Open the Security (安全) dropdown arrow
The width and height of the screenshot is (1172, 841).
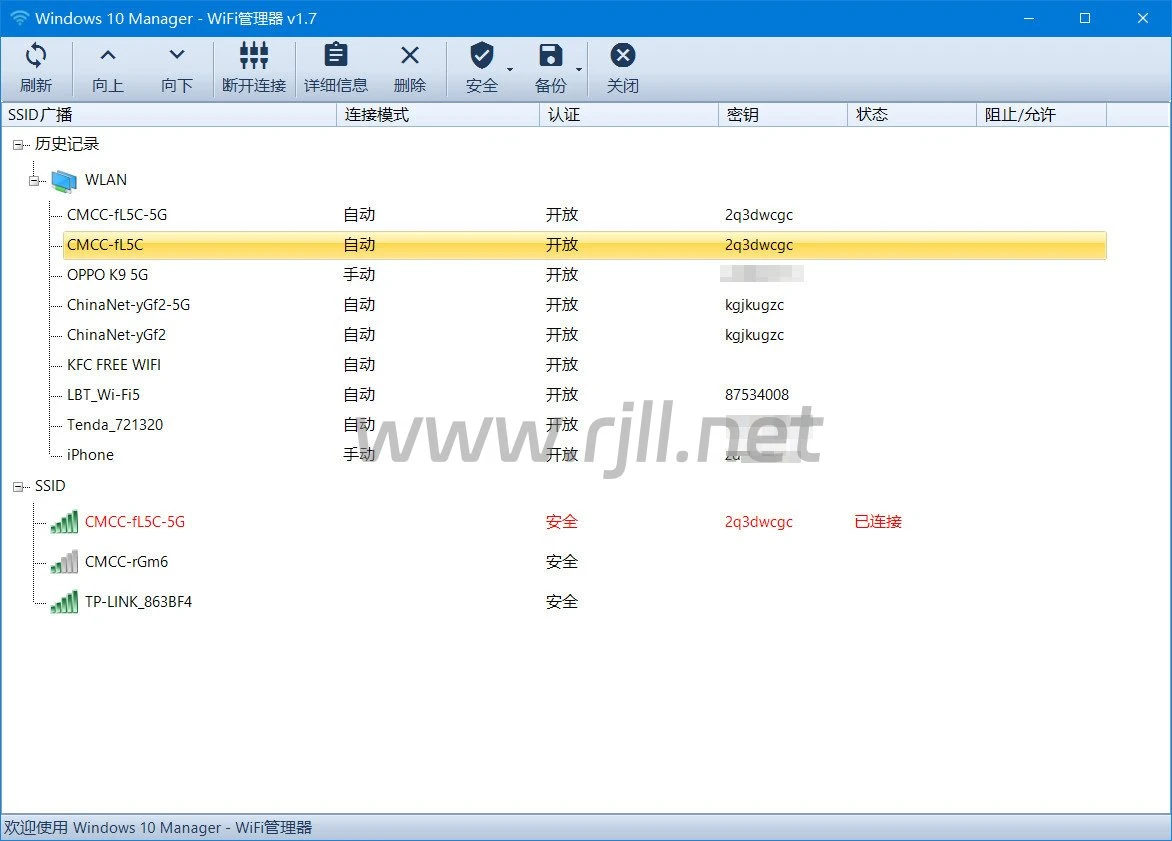coord(510,70)
